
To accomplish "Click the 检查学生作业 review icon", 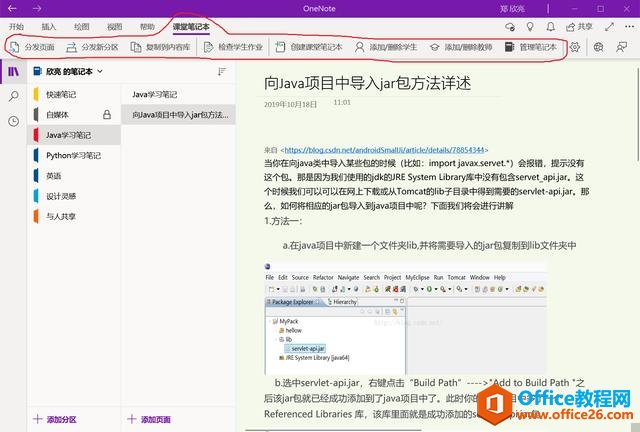I will (208, 47).
